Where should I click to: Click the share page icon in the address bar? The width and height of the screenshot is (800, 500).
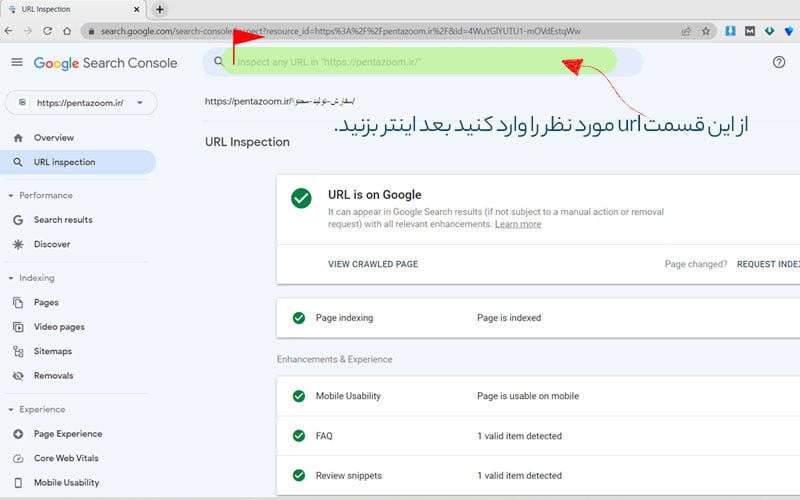[686, 31]
